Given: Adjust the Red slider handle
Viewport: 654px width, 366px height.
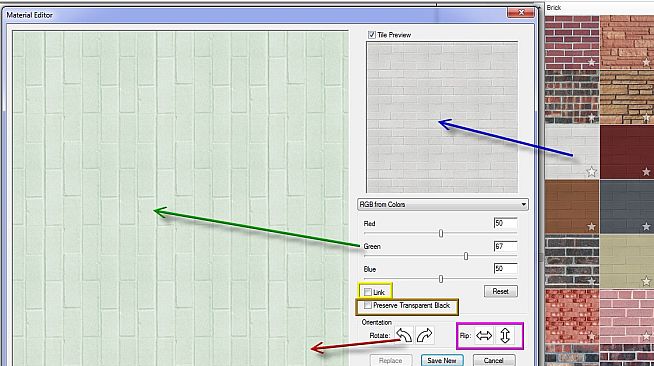Looking at the screenshot, I should [x=441, y=233].
